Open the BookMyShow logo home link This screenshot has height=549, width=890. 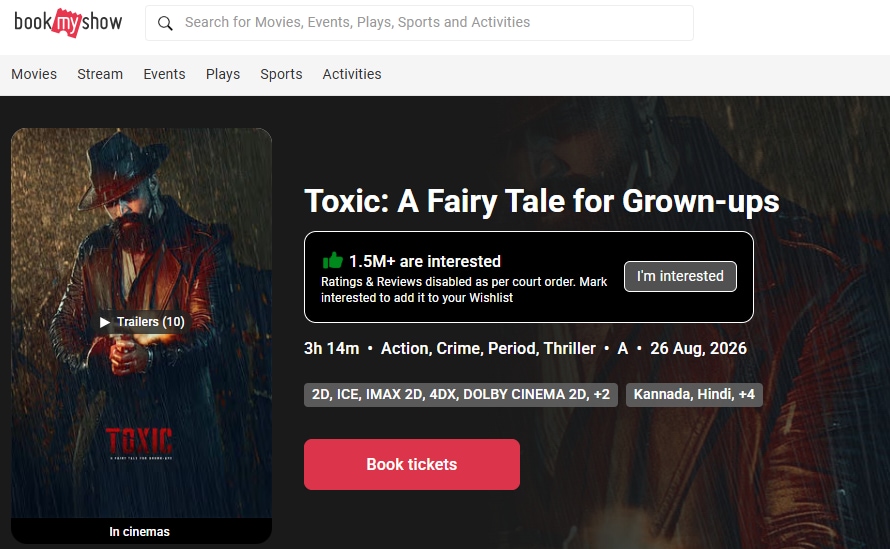click(68, 23)
